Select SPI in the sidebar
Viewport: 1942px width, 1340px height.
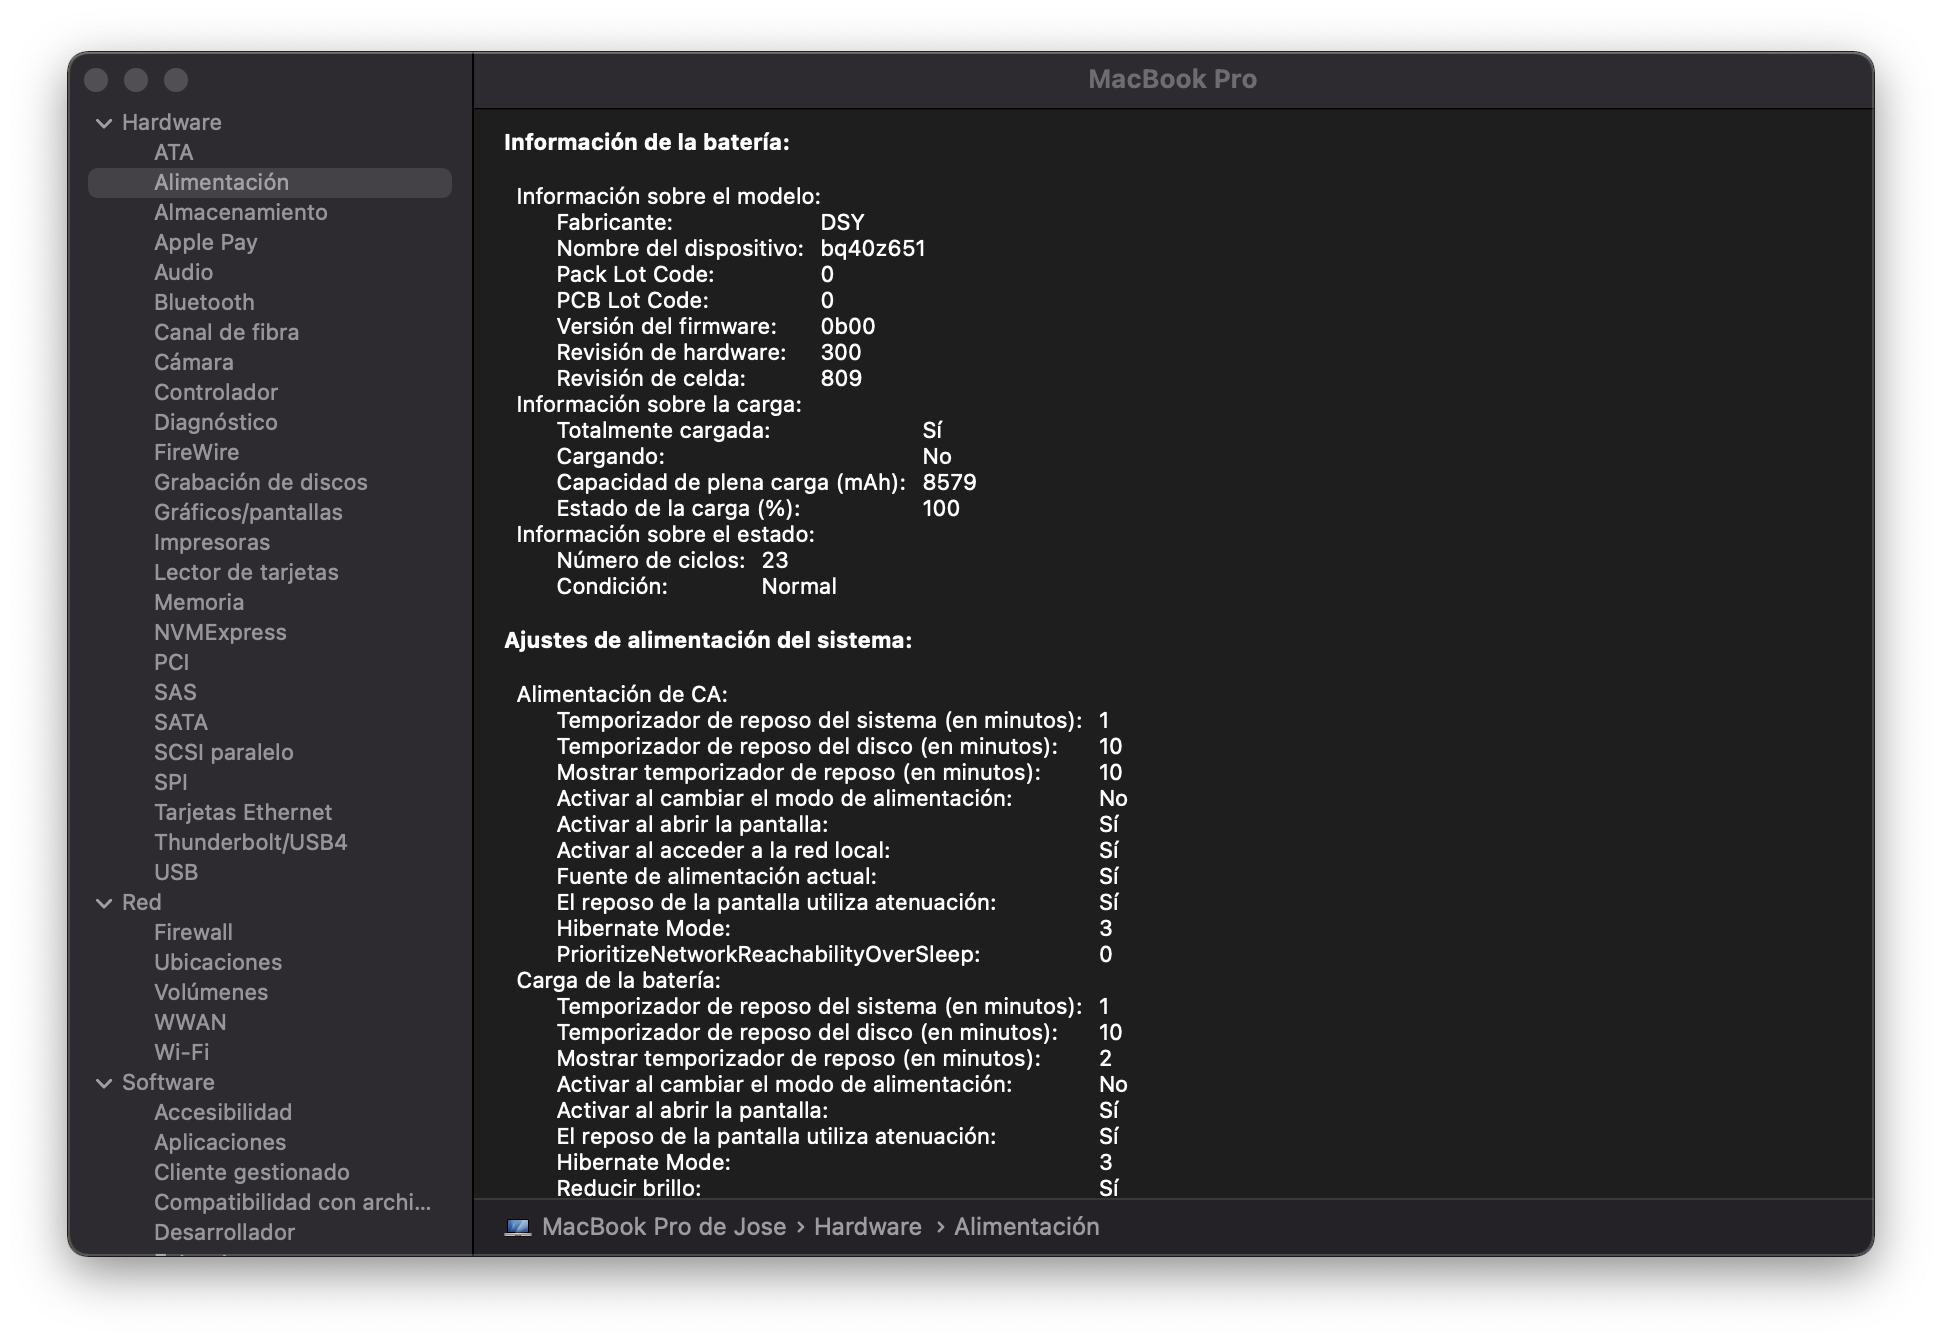tap(170, 782)
